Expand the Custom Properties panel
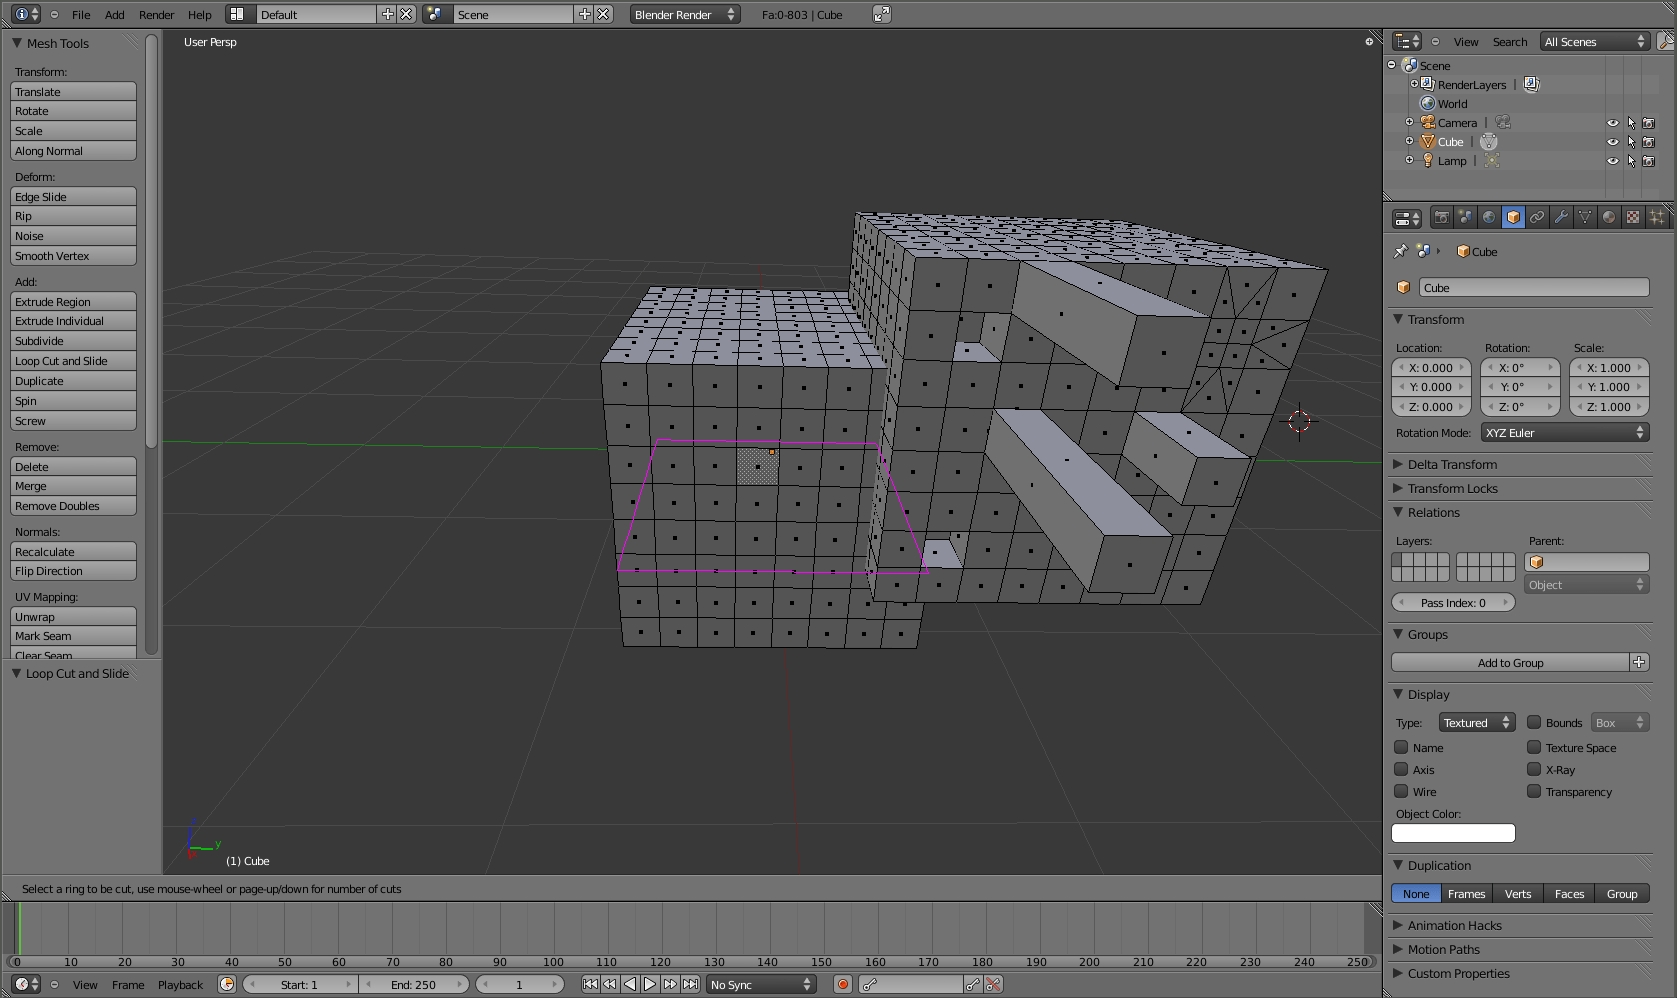Screen dimensions: 1677x998 click(x=1458, y=973)
